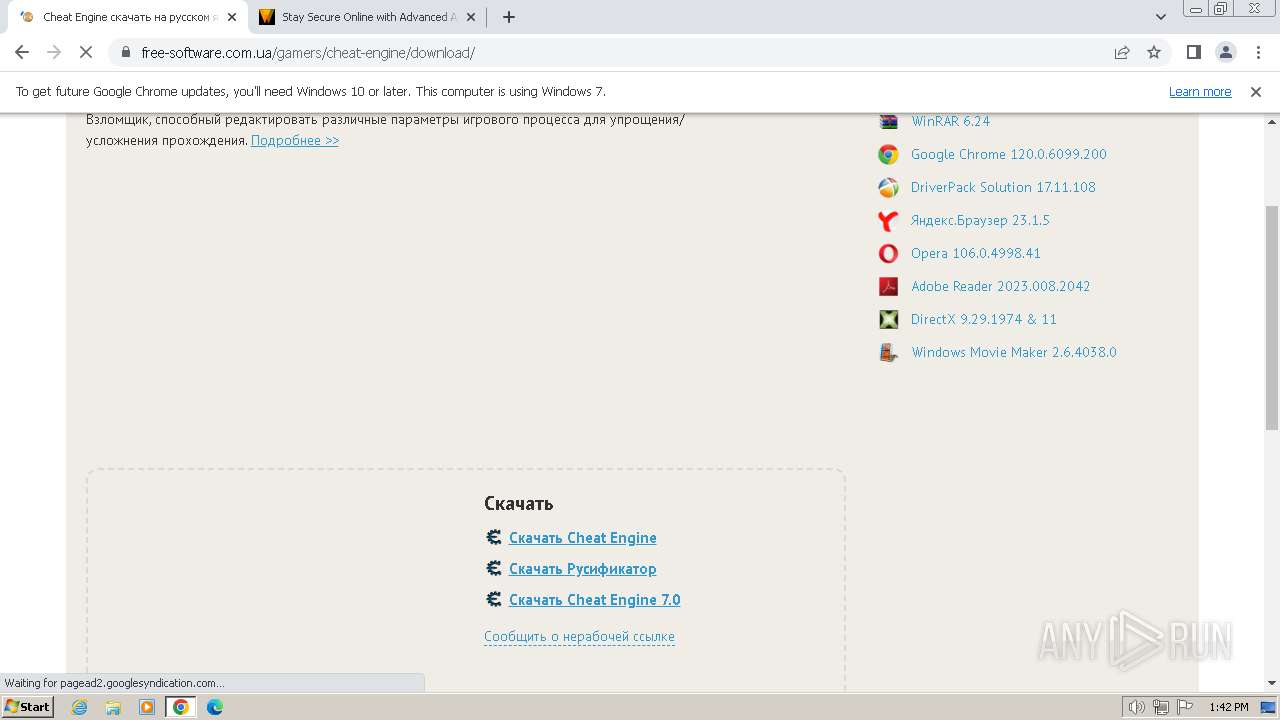
Task: Open Windows Explorer from the taskbar
Action: [x=113, y=707]
